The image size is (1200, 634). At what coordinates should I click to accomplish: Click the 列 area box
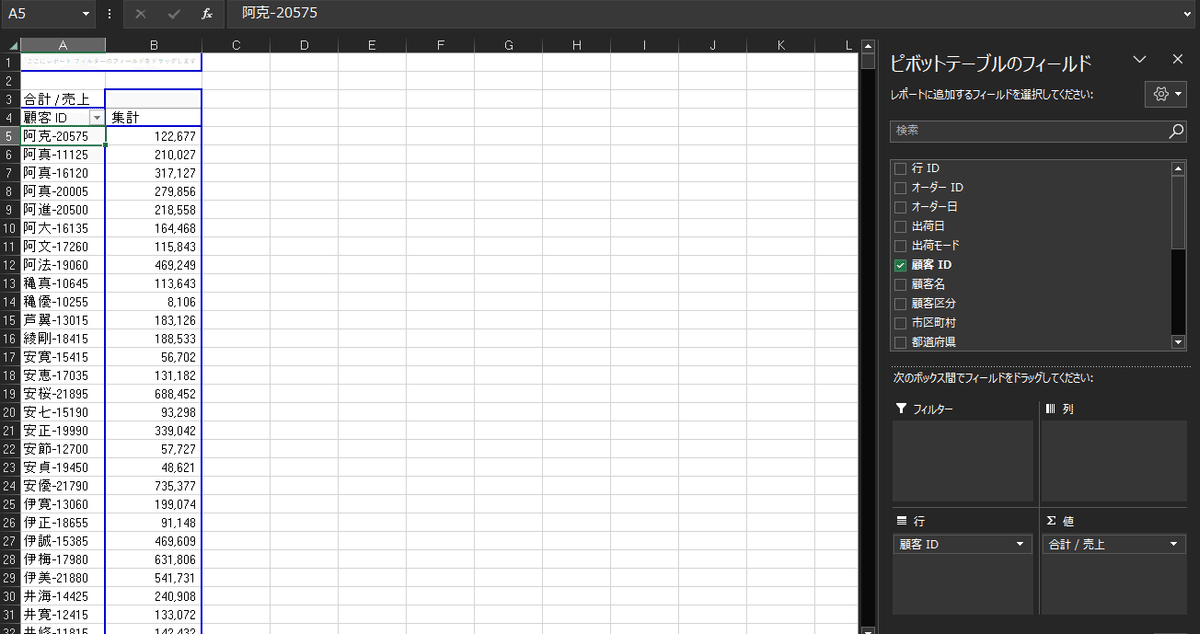[1114, 461]
